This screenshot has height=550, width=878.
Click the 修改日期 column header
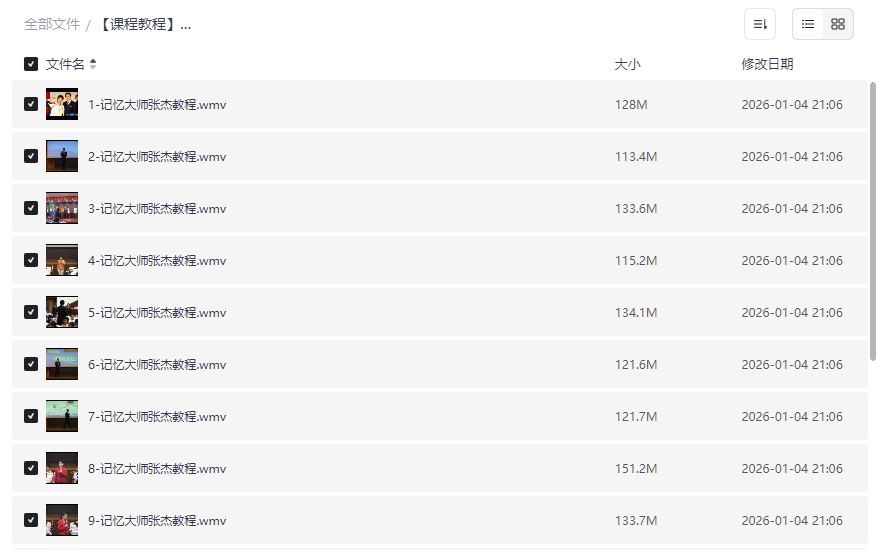click(767, 64)
